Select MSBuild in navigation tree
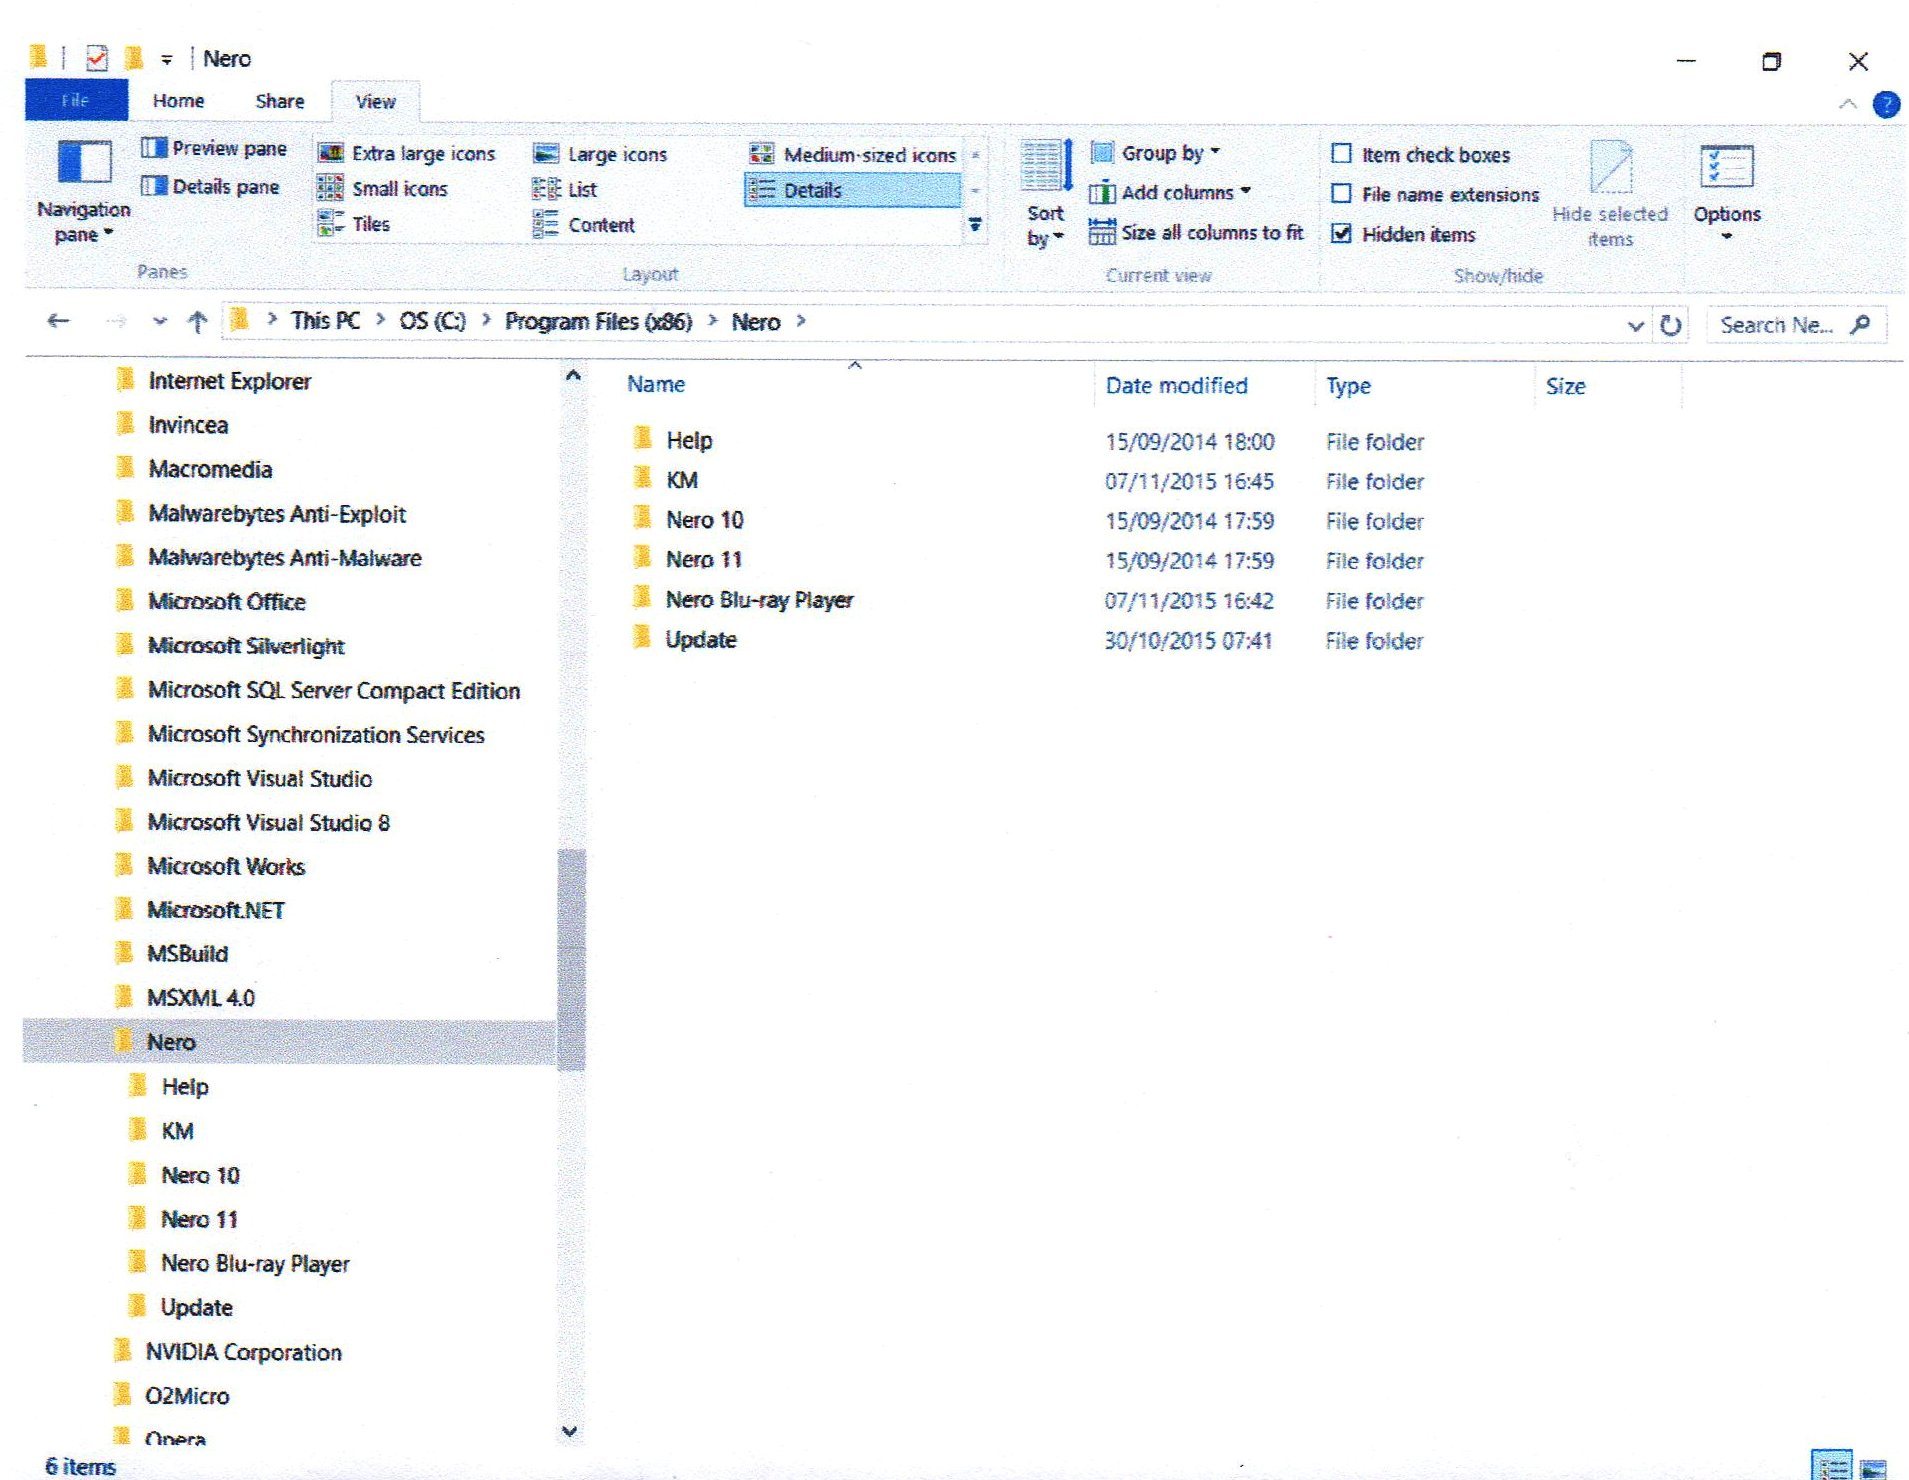1909x1480 pixels. pos(187,954)
